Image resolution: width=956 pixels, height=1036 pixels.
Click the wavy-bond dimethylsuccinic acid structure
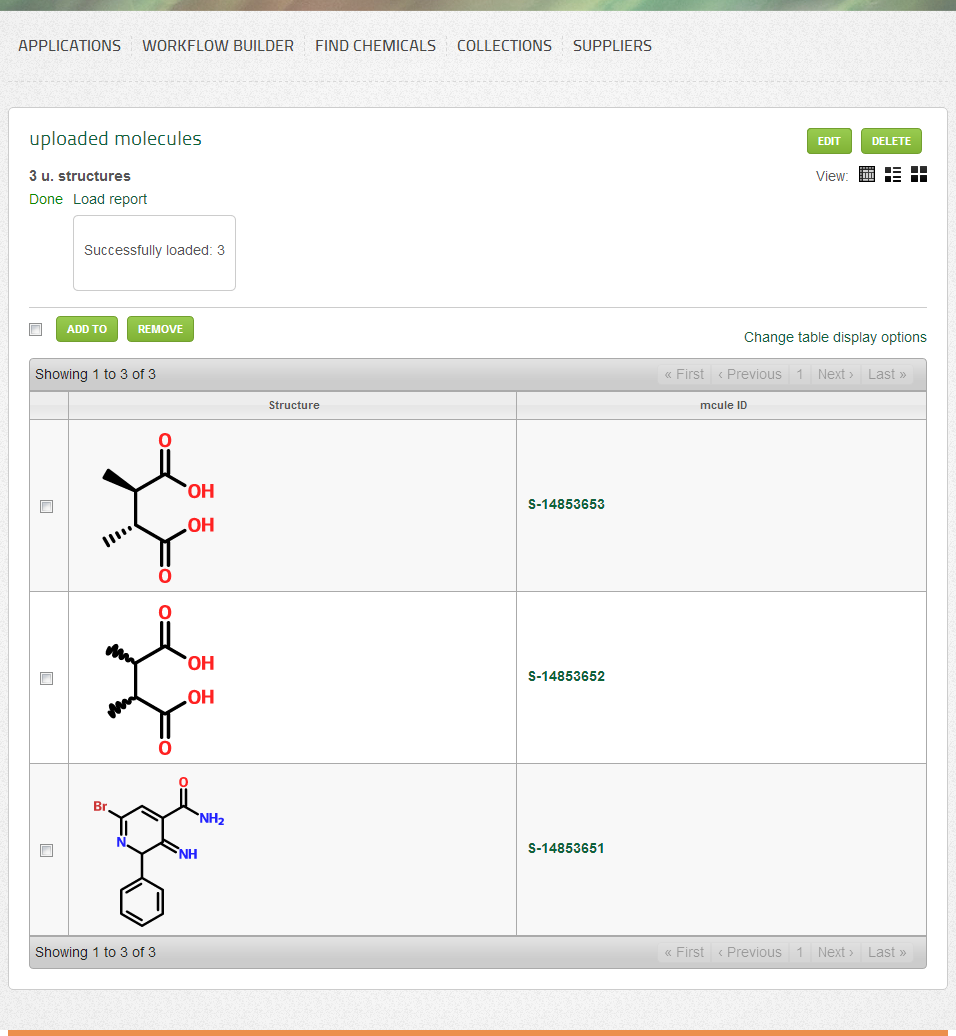[160, 679]
